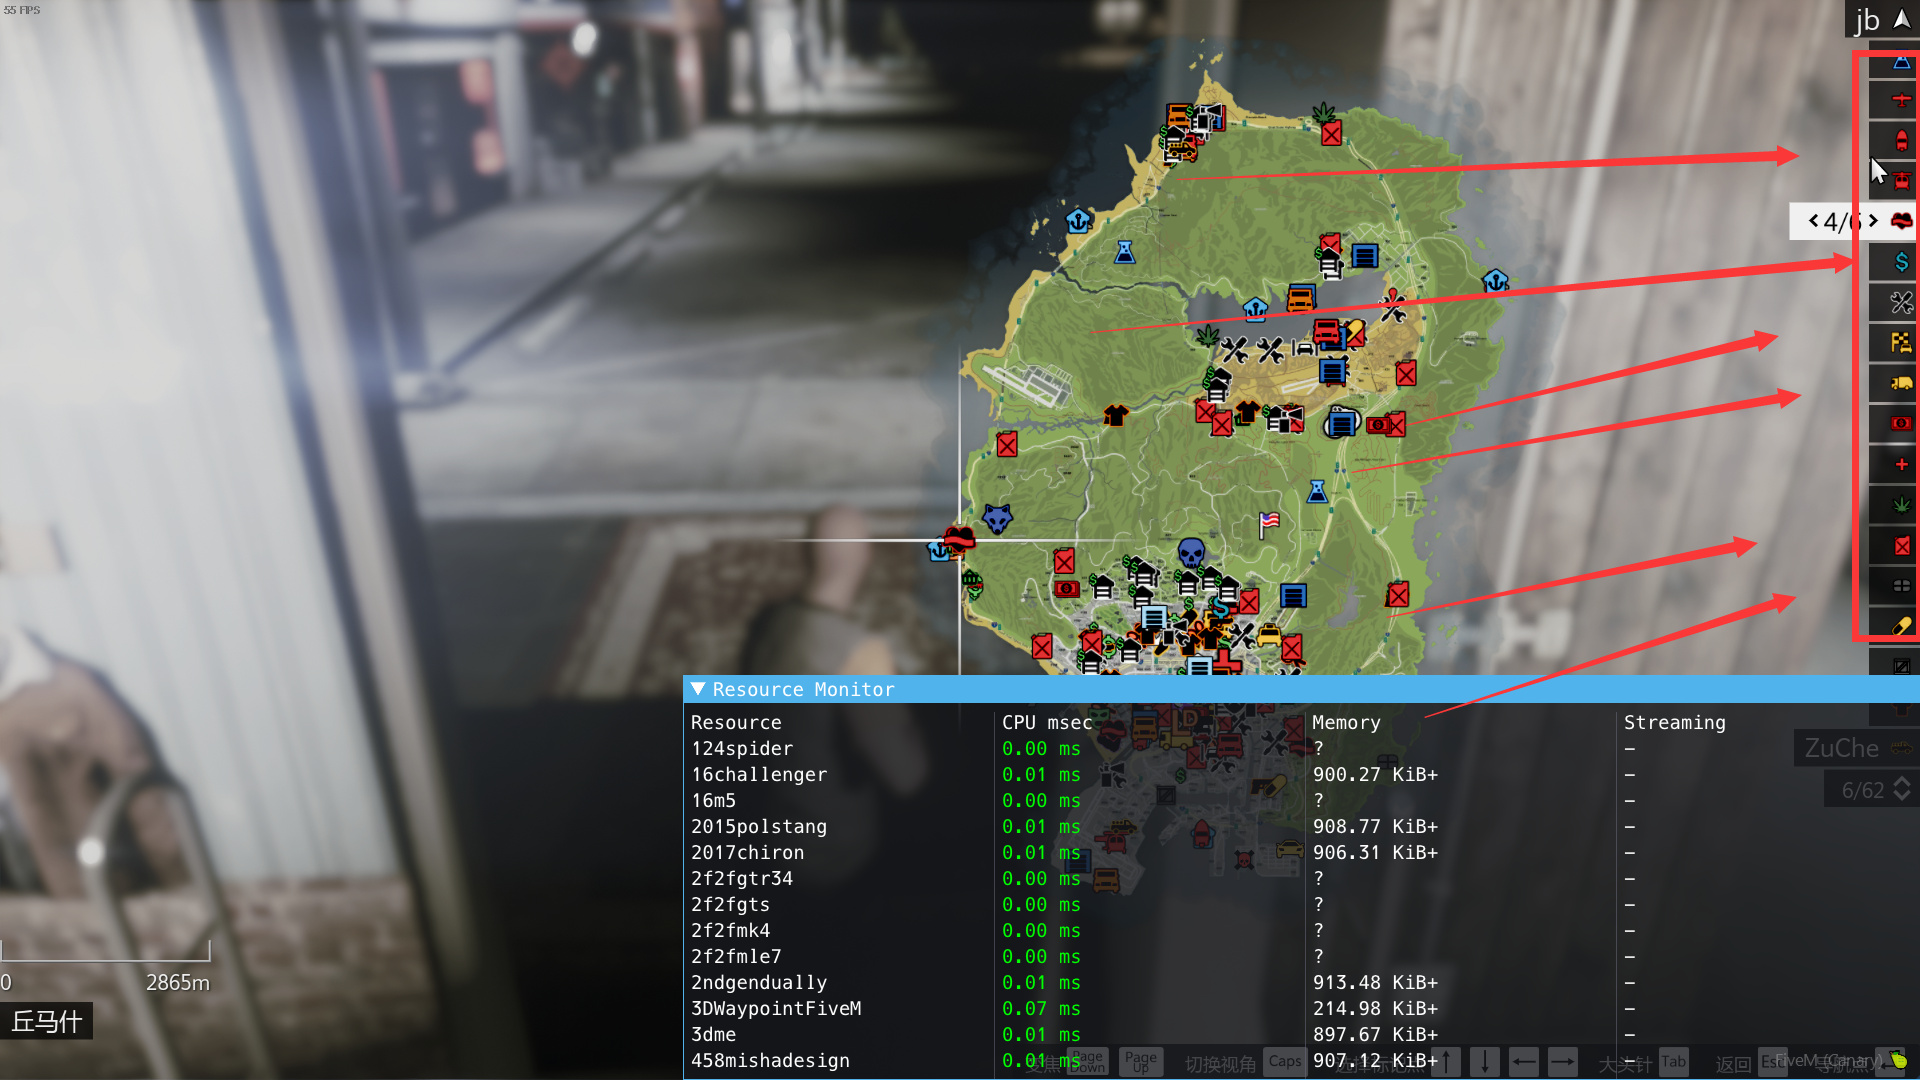The height and width of the screenshot is (1080, 1920).
Task: Select the red plus hospital blip filter
Action: point(1901,464)
